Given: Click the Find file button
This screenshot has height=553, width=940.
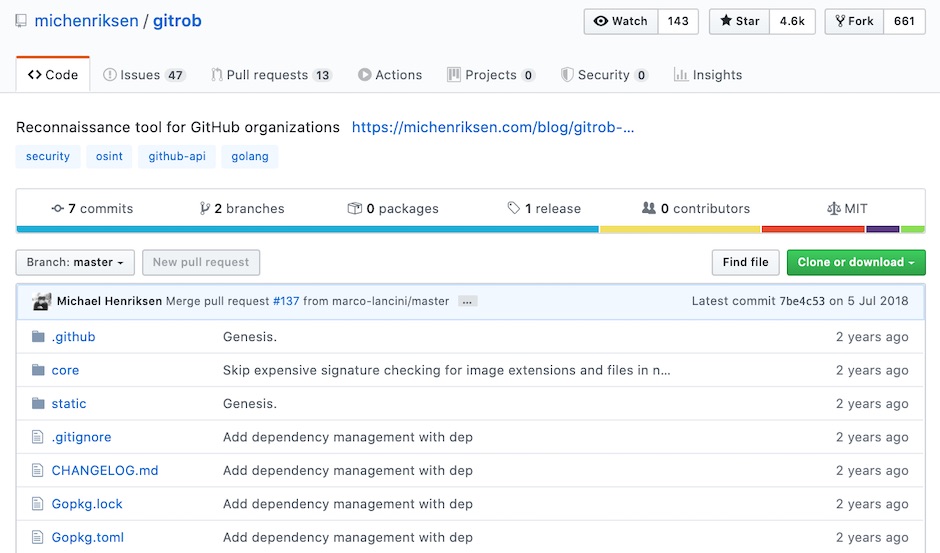Looking at the screenshot, I should click(745, 262).
